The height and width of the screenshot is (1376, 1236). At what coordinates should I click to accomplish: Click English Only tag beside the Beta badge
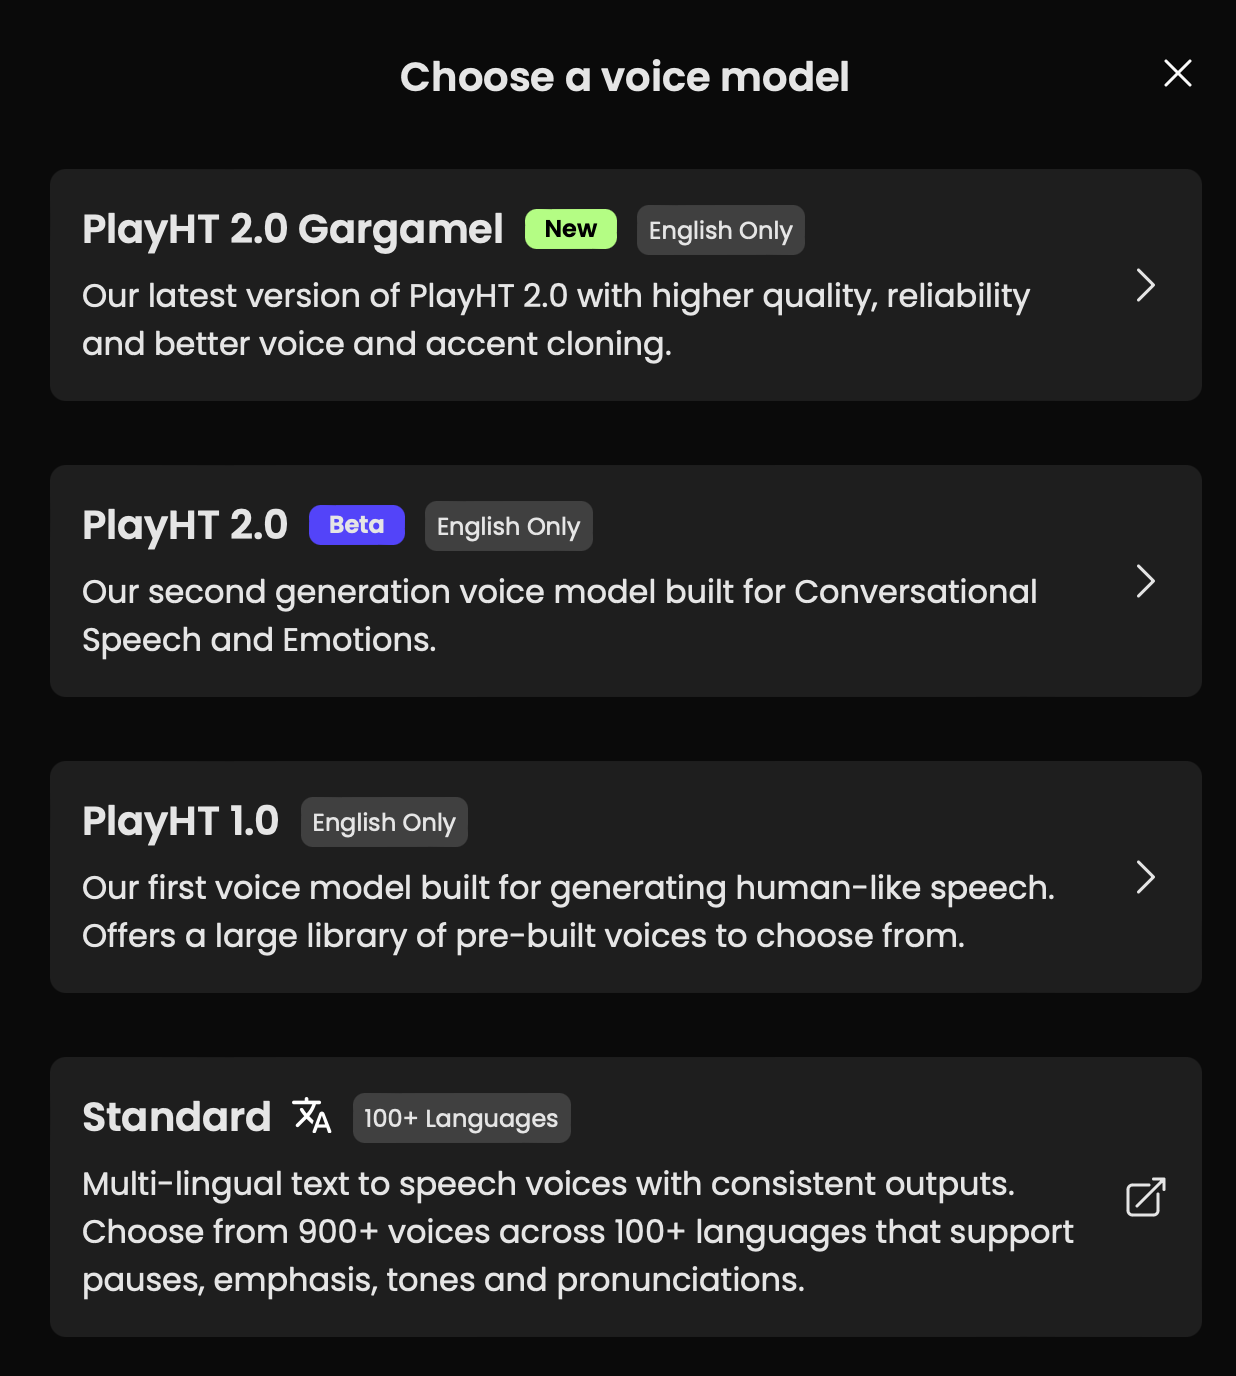click(x=508, y=526)
